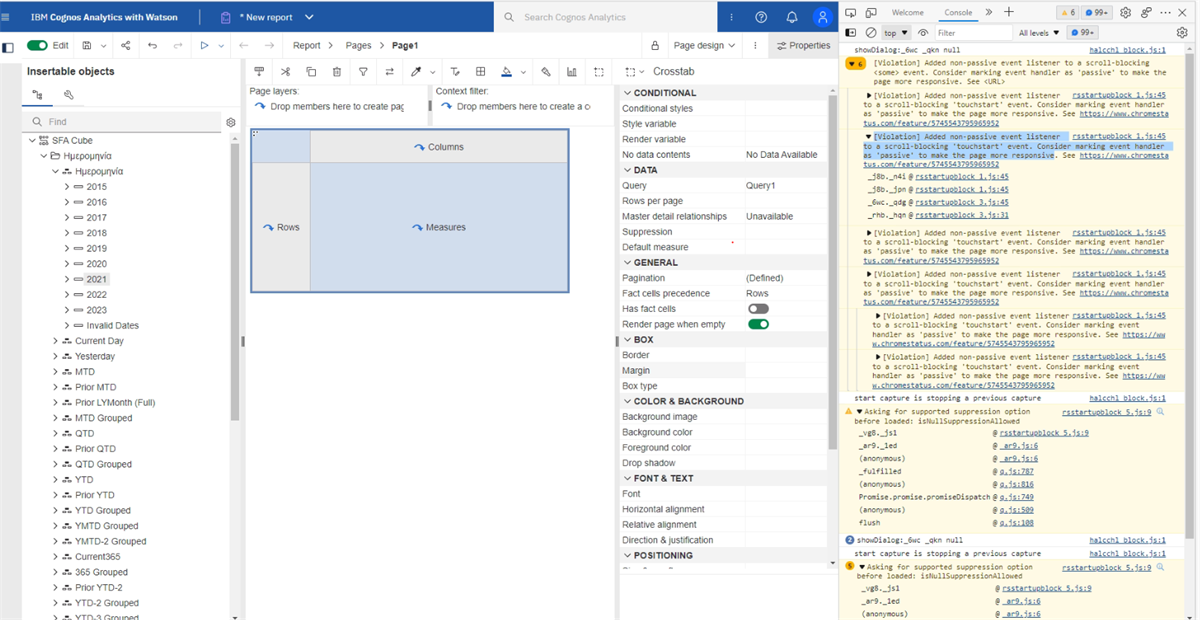Click the Delete trash can icon
This screenshot has height=620, width=1200.
[336, 72]
